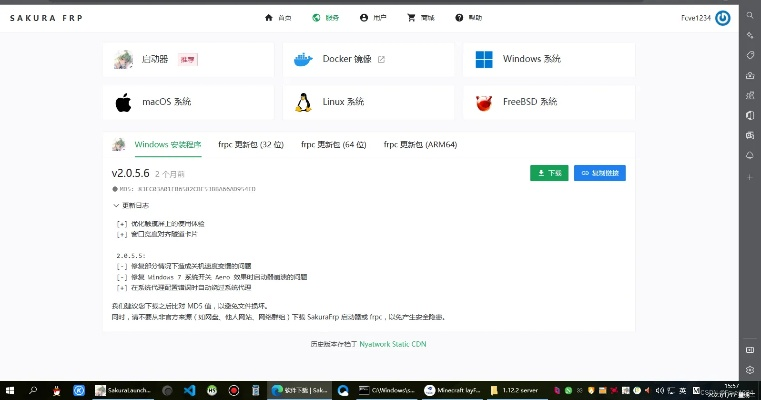Image resolution: width=761 pixels, height=400 pixels.
Task: Choose the Linux system card
Action: 368,102
